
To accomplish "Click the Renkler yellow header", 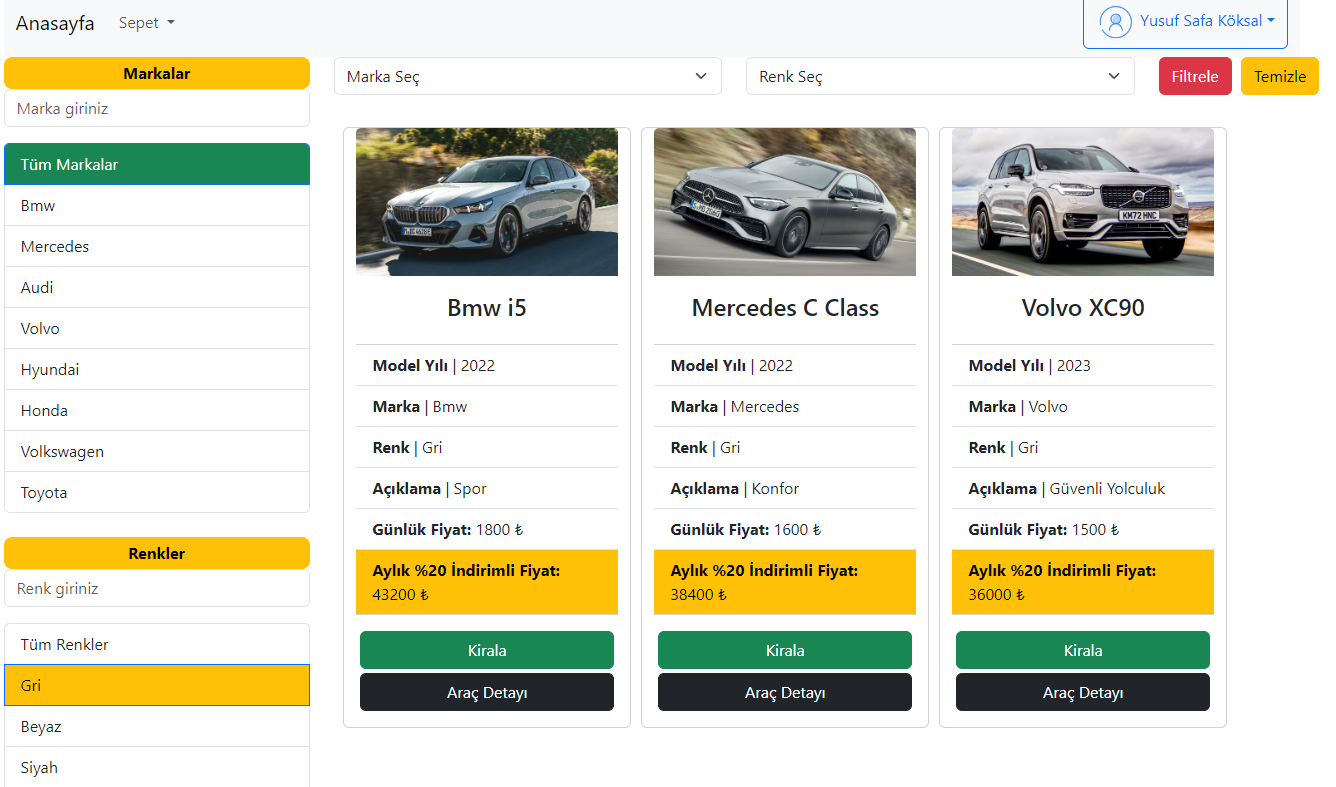I will (157, 553).
